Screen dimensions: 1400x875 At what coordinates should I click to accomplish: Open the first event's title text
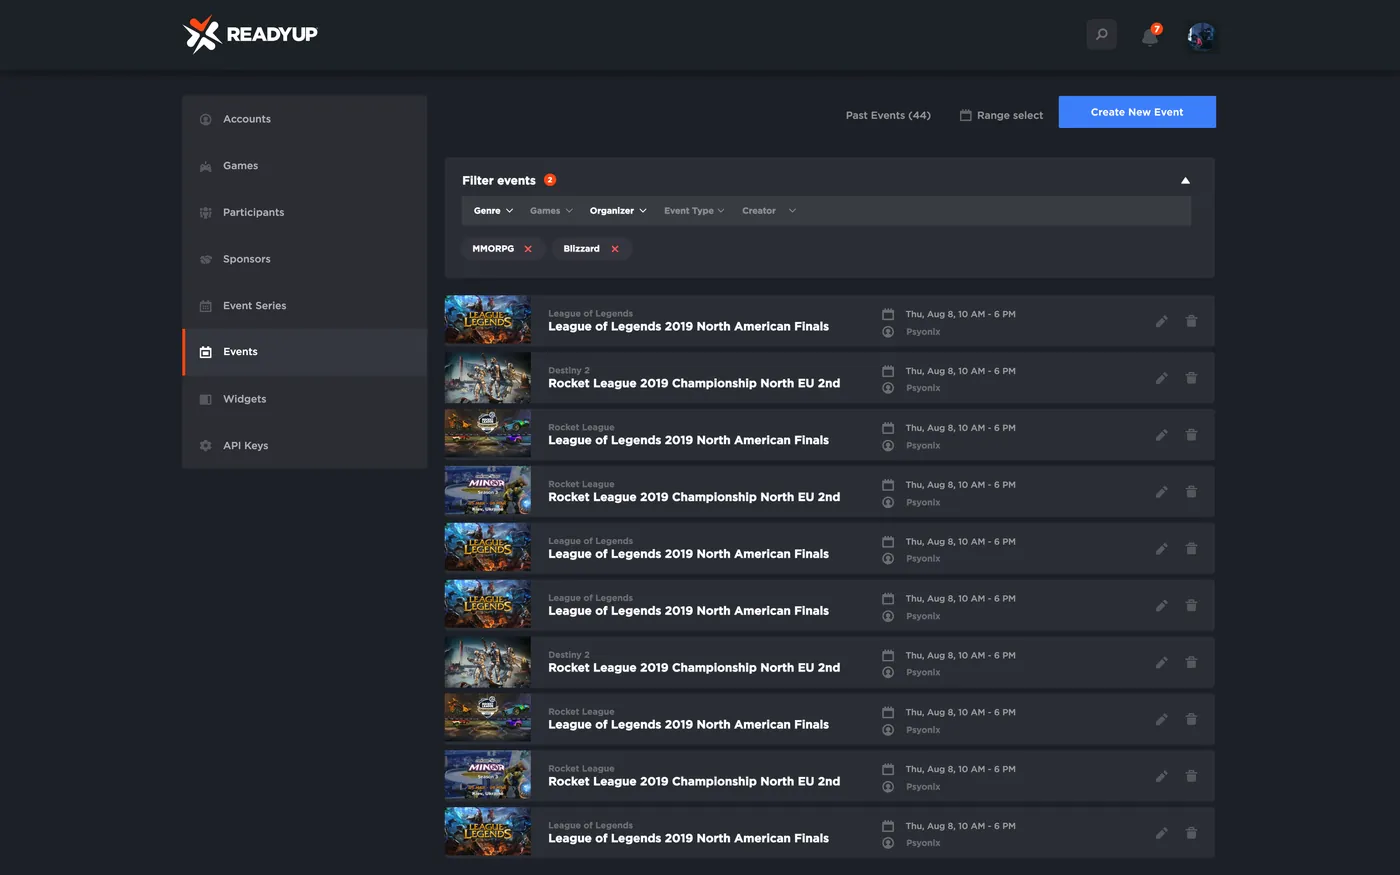click(x=688, y=327)
